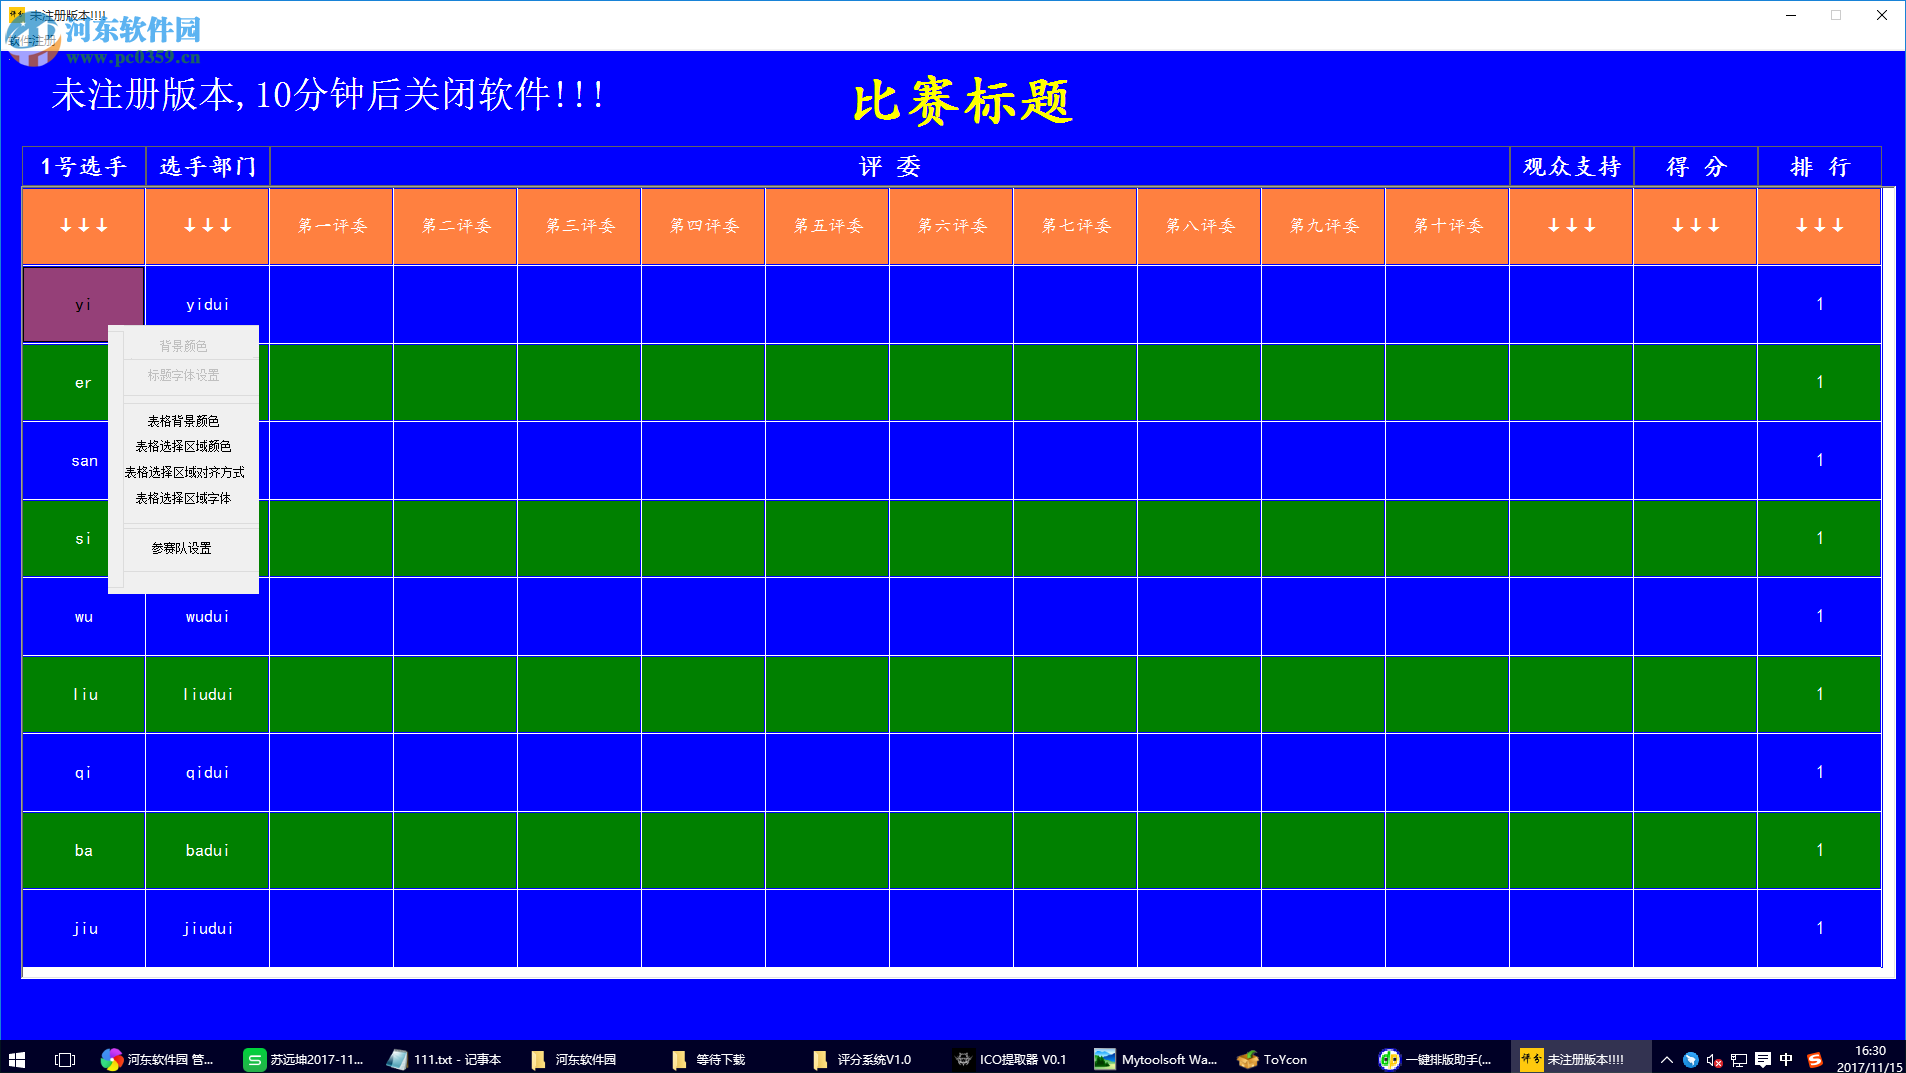
Task: Click the 第十评委 header cell
Action: [1448, 226]
